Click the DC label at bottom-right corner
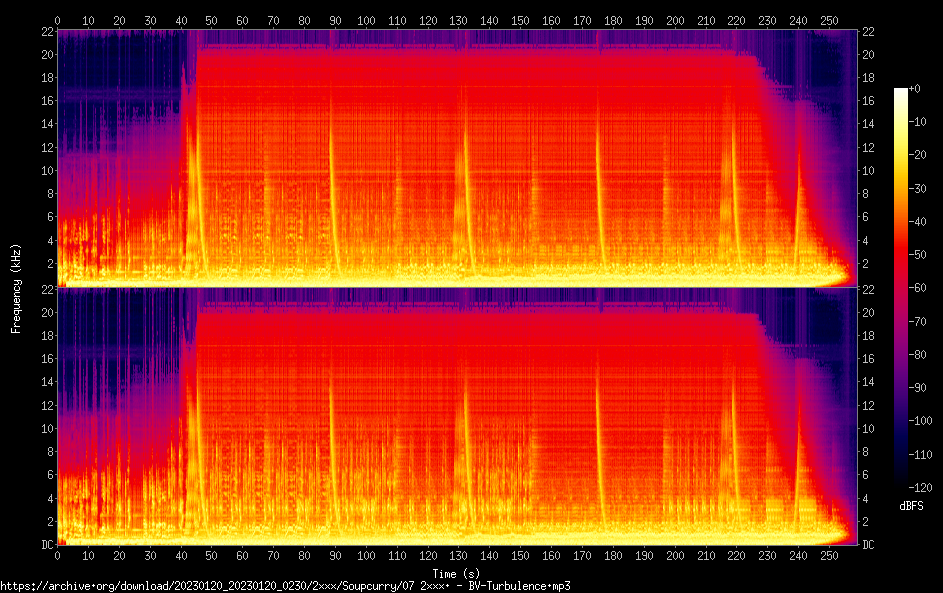Viewport: 943px width, 593px height. [870, 545]
